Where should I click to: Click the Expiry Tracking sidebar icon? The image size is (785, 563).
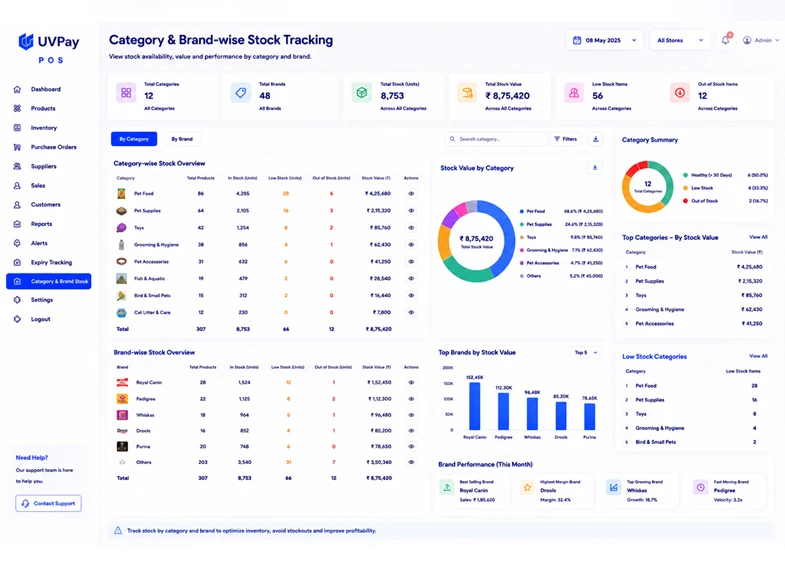pos(17,262)
